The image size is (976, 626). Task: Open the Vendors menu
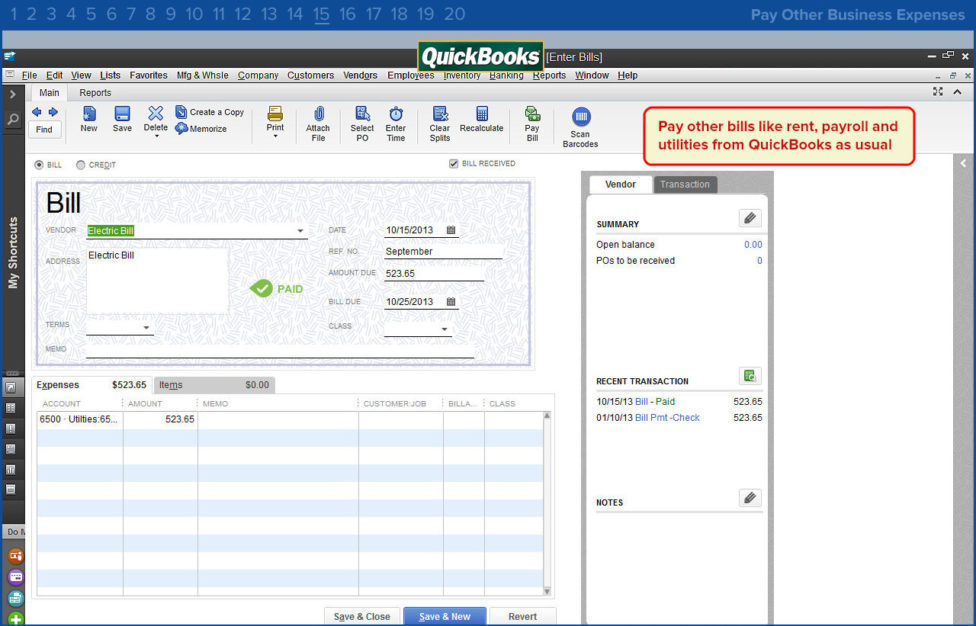(x=360, y=75)
